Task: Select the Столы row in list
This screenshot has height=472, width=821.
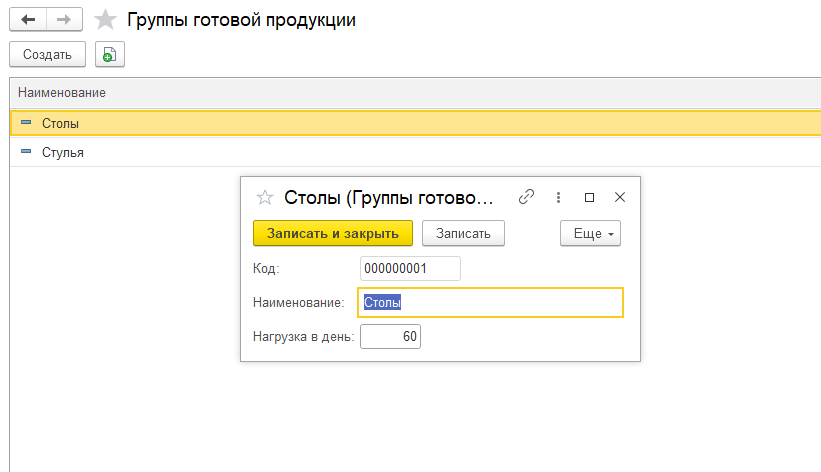Action: 415,124
